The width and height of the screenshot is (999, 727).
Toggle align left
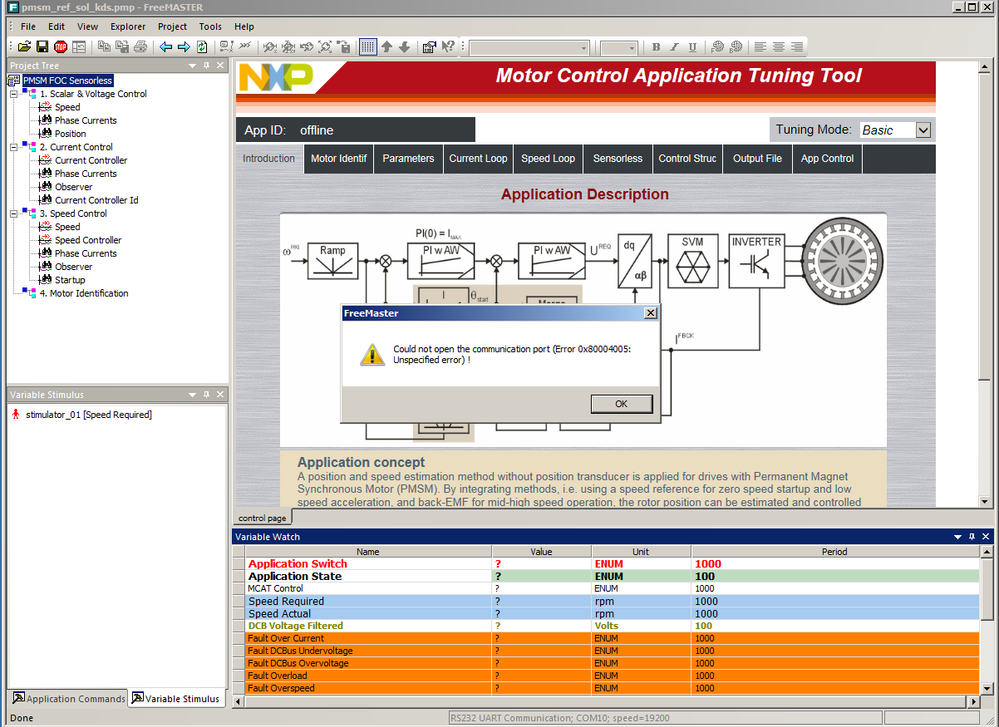(x=760, y=47)
